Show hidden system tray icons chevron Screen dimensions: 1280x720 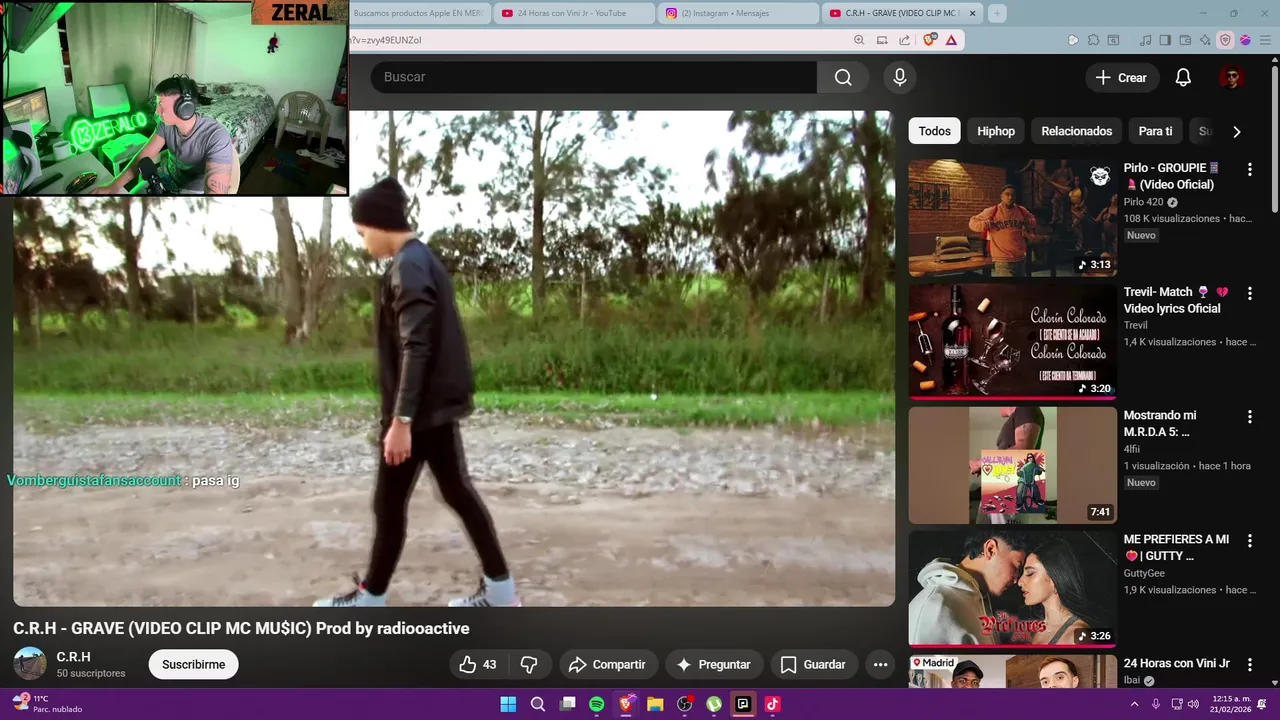click(x=1135, y=704)
